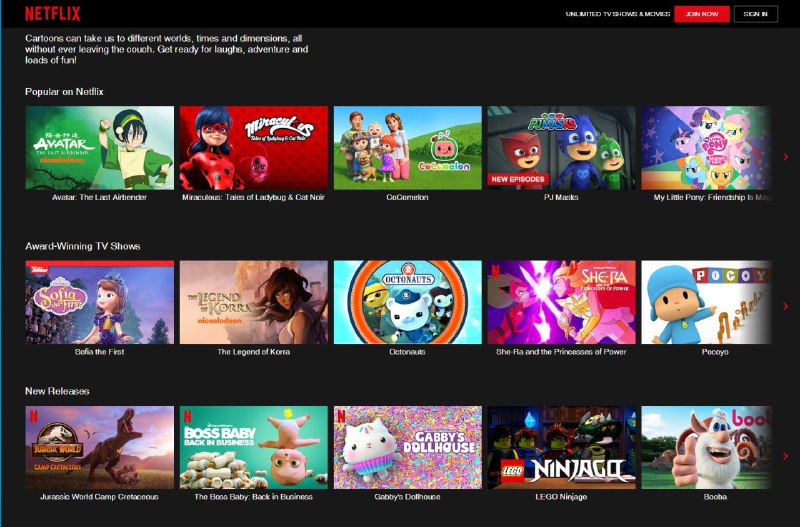Viewport: 800px width, 527px height.
Task: Click the 'Octonauts' title text
Action: tap(407, 352)
